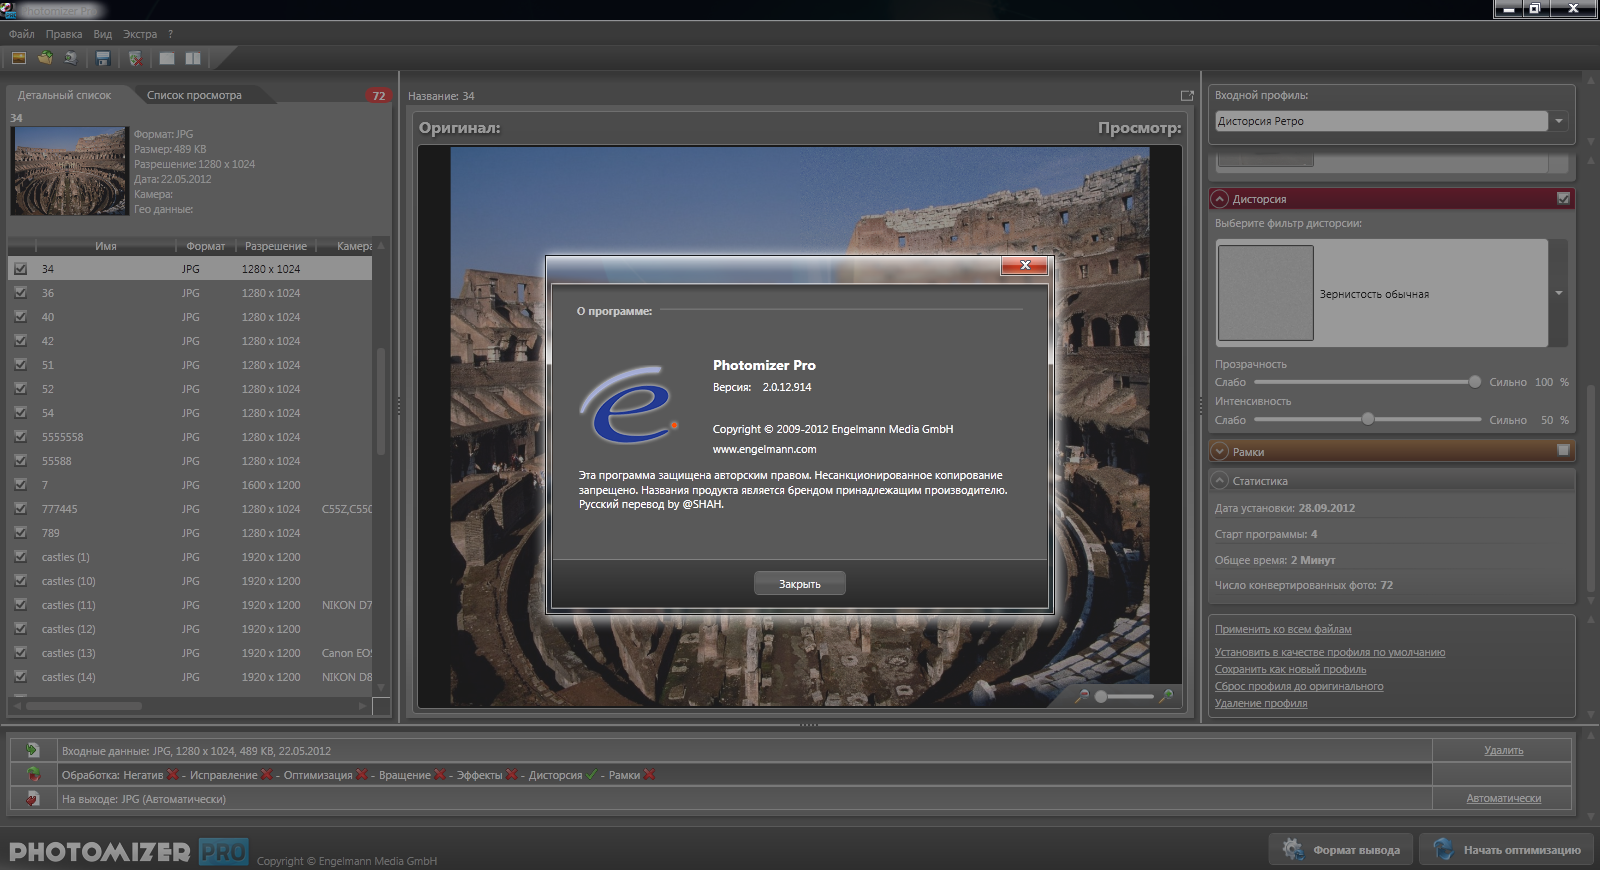
Task: Click the recycle bin remove icon
Action: point(135,59)
